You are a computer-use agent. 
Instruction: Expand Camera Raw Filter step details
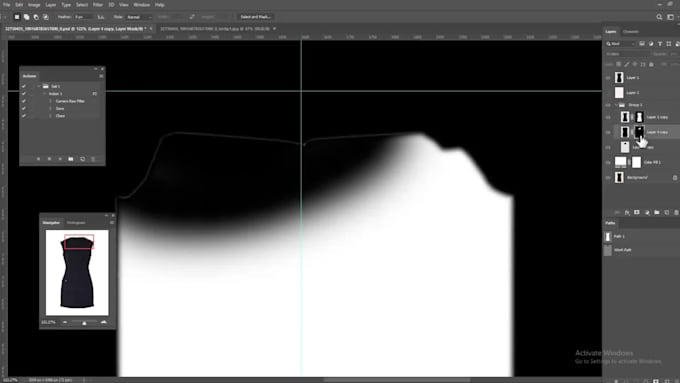click(50, 101)
